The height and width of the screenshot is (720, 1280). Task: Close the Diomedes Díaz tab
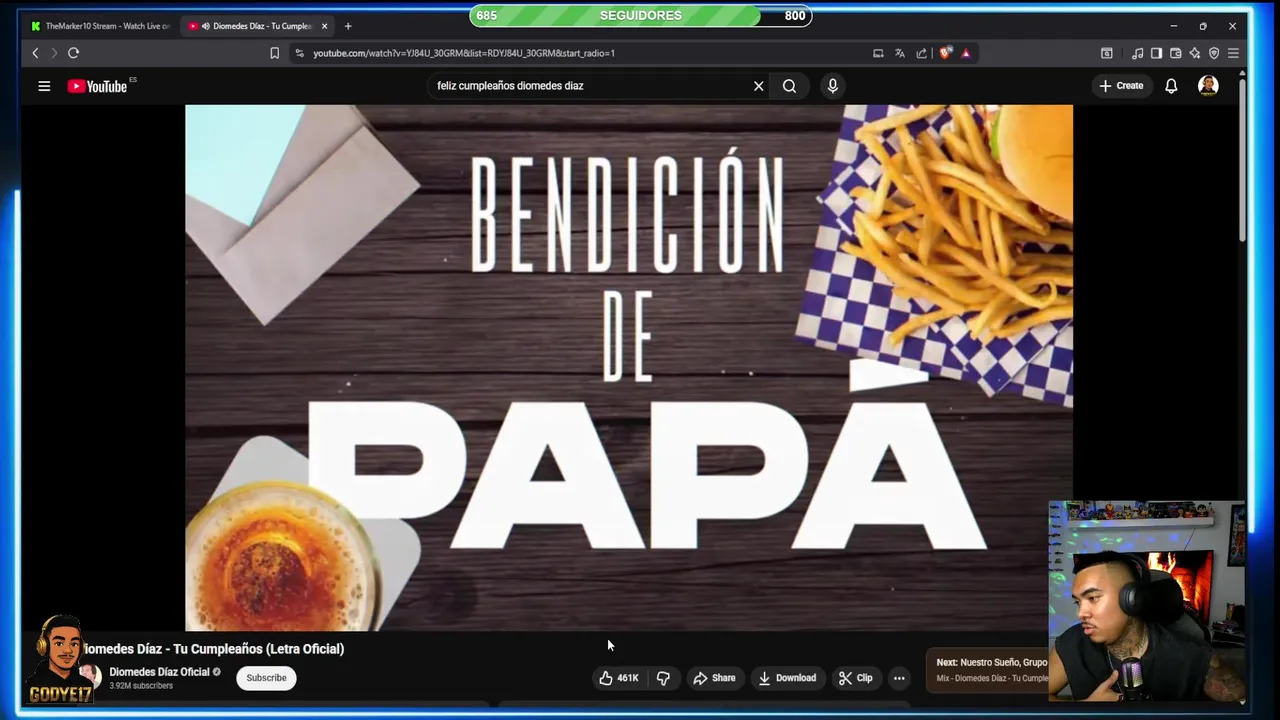pyautogui.click(x=324, y=26)
